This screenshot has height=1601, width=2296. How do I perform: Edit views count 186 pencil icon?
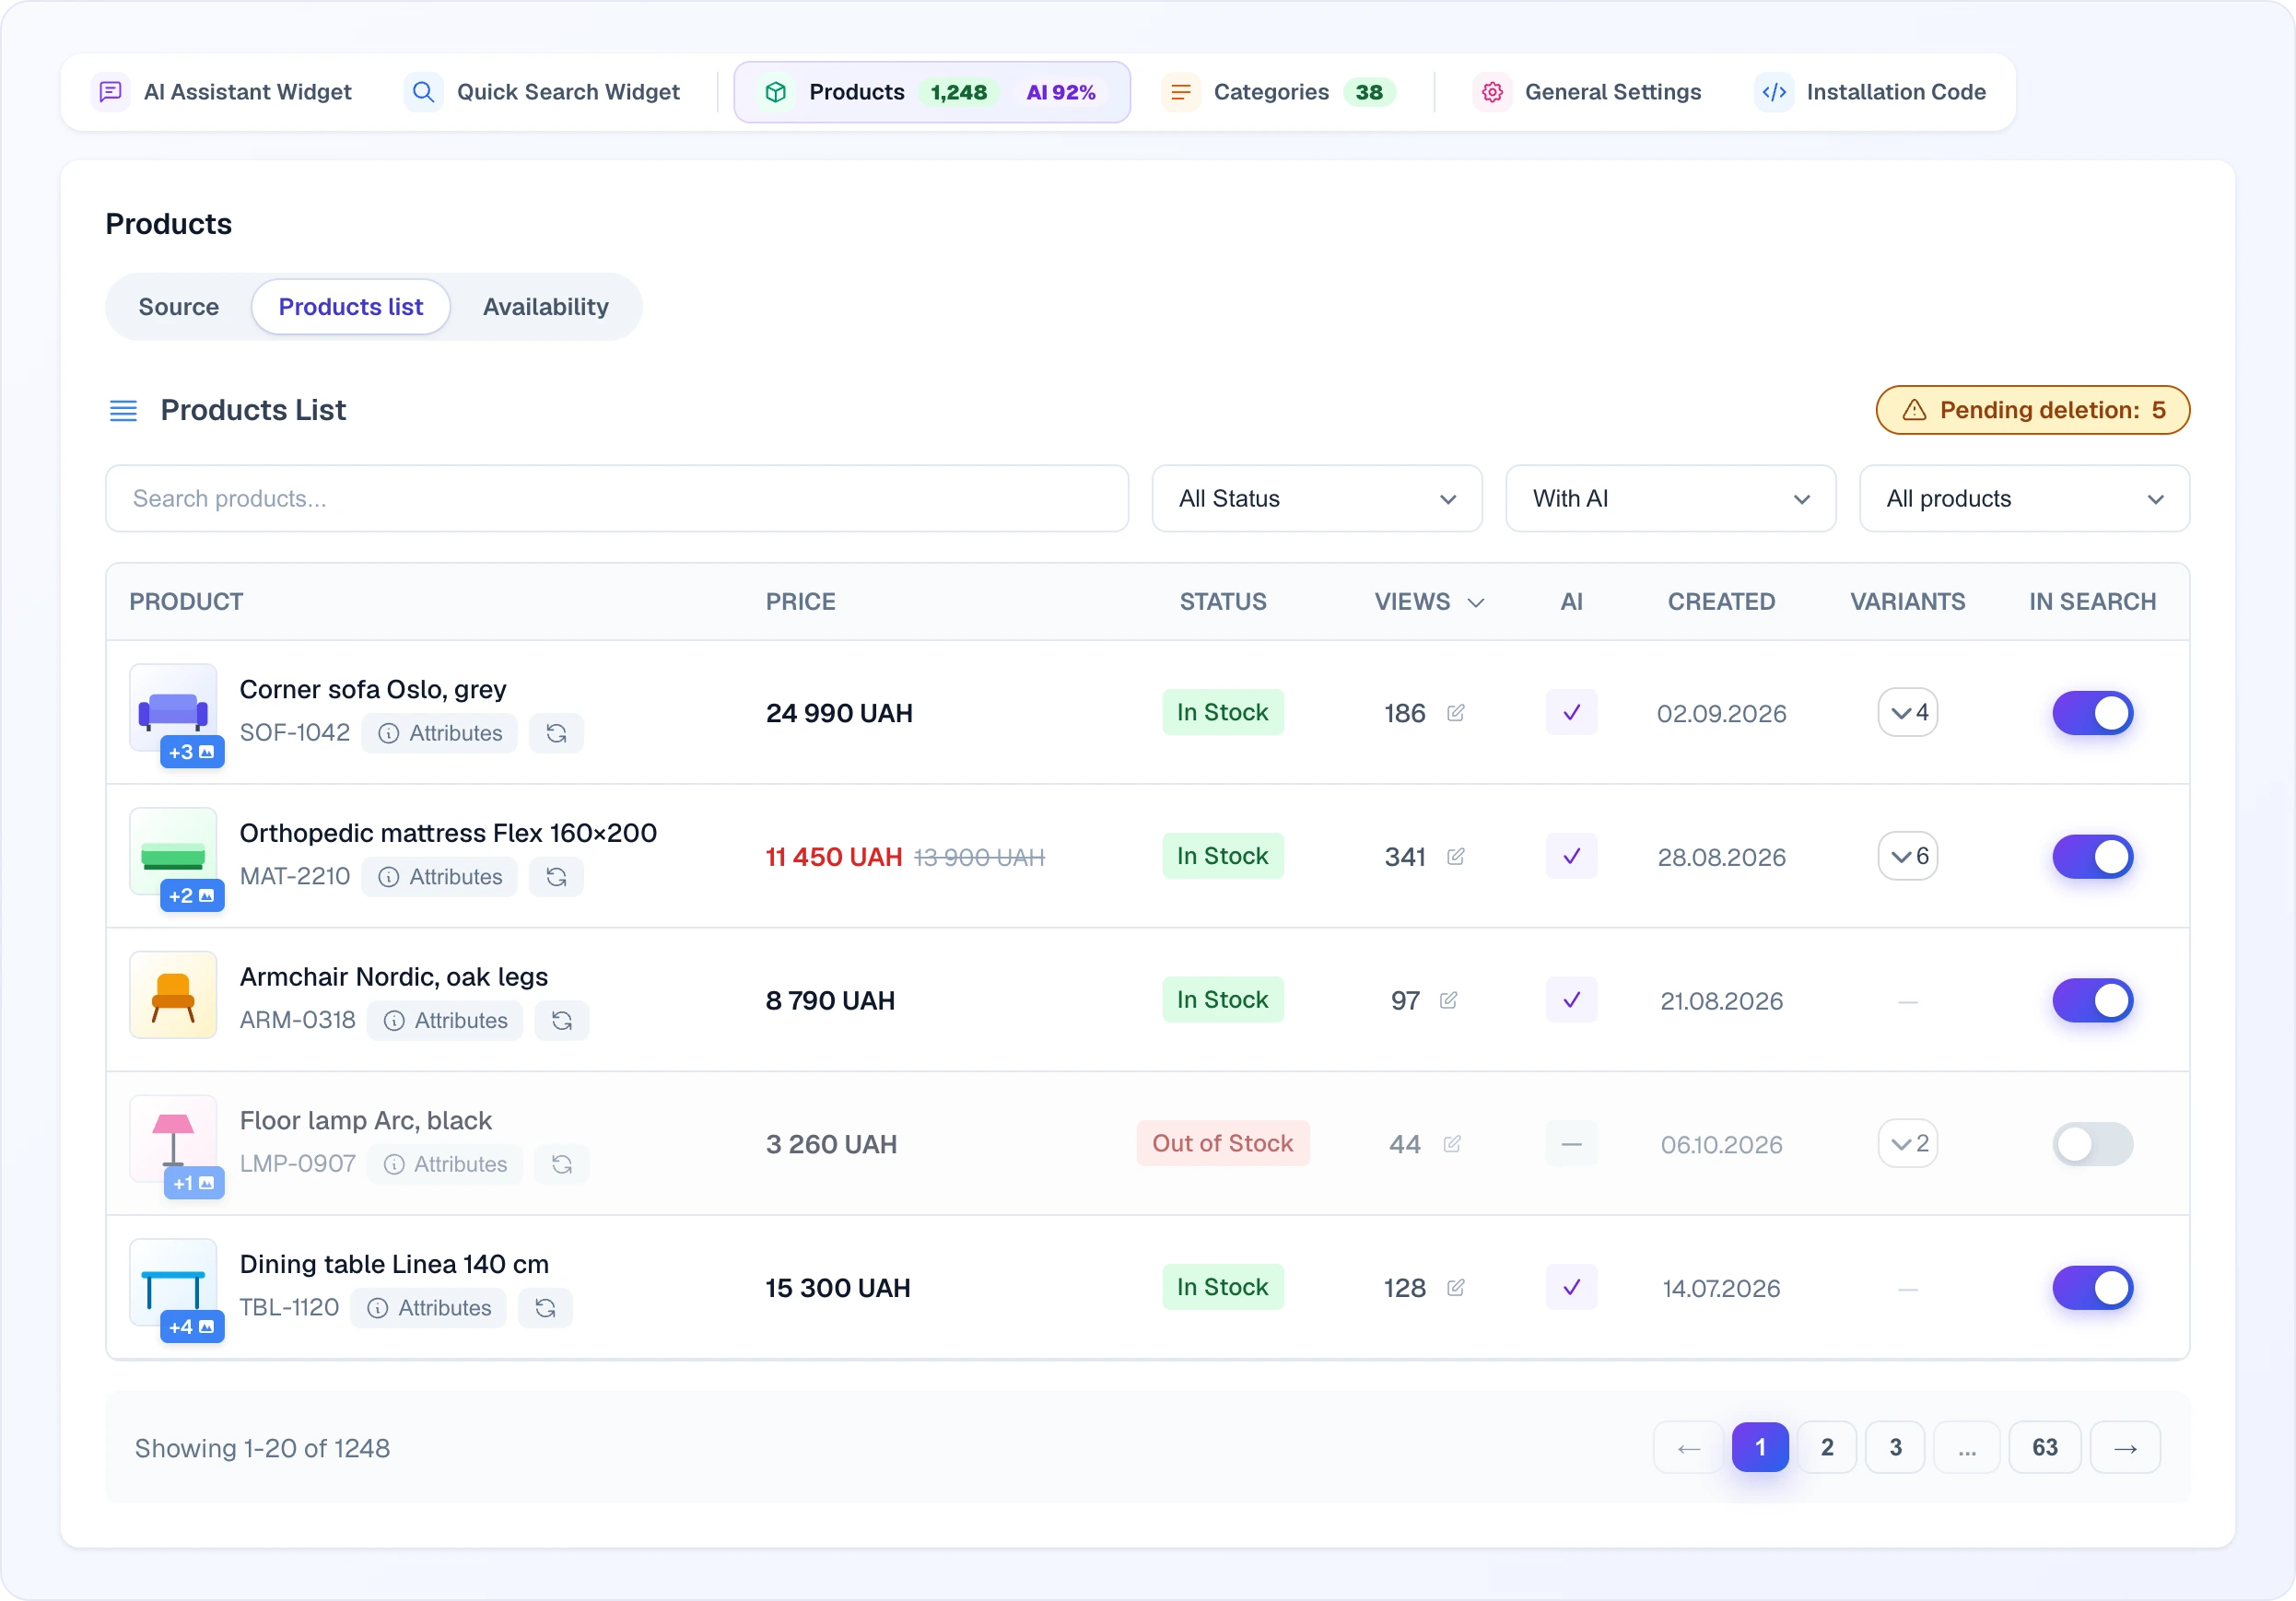pyautogui.click(x=1456, y=713)
